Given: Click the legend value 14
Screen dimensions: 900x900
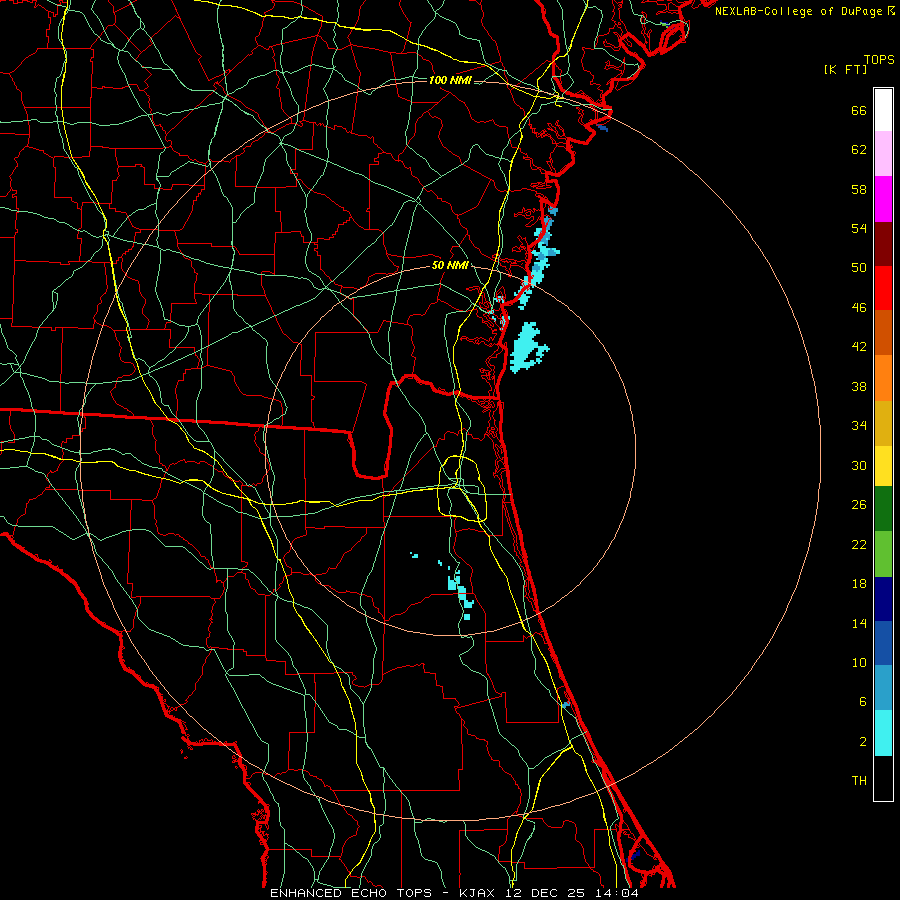Looking at the screenshot, I should pyautogui.click(x=859, y=623).
